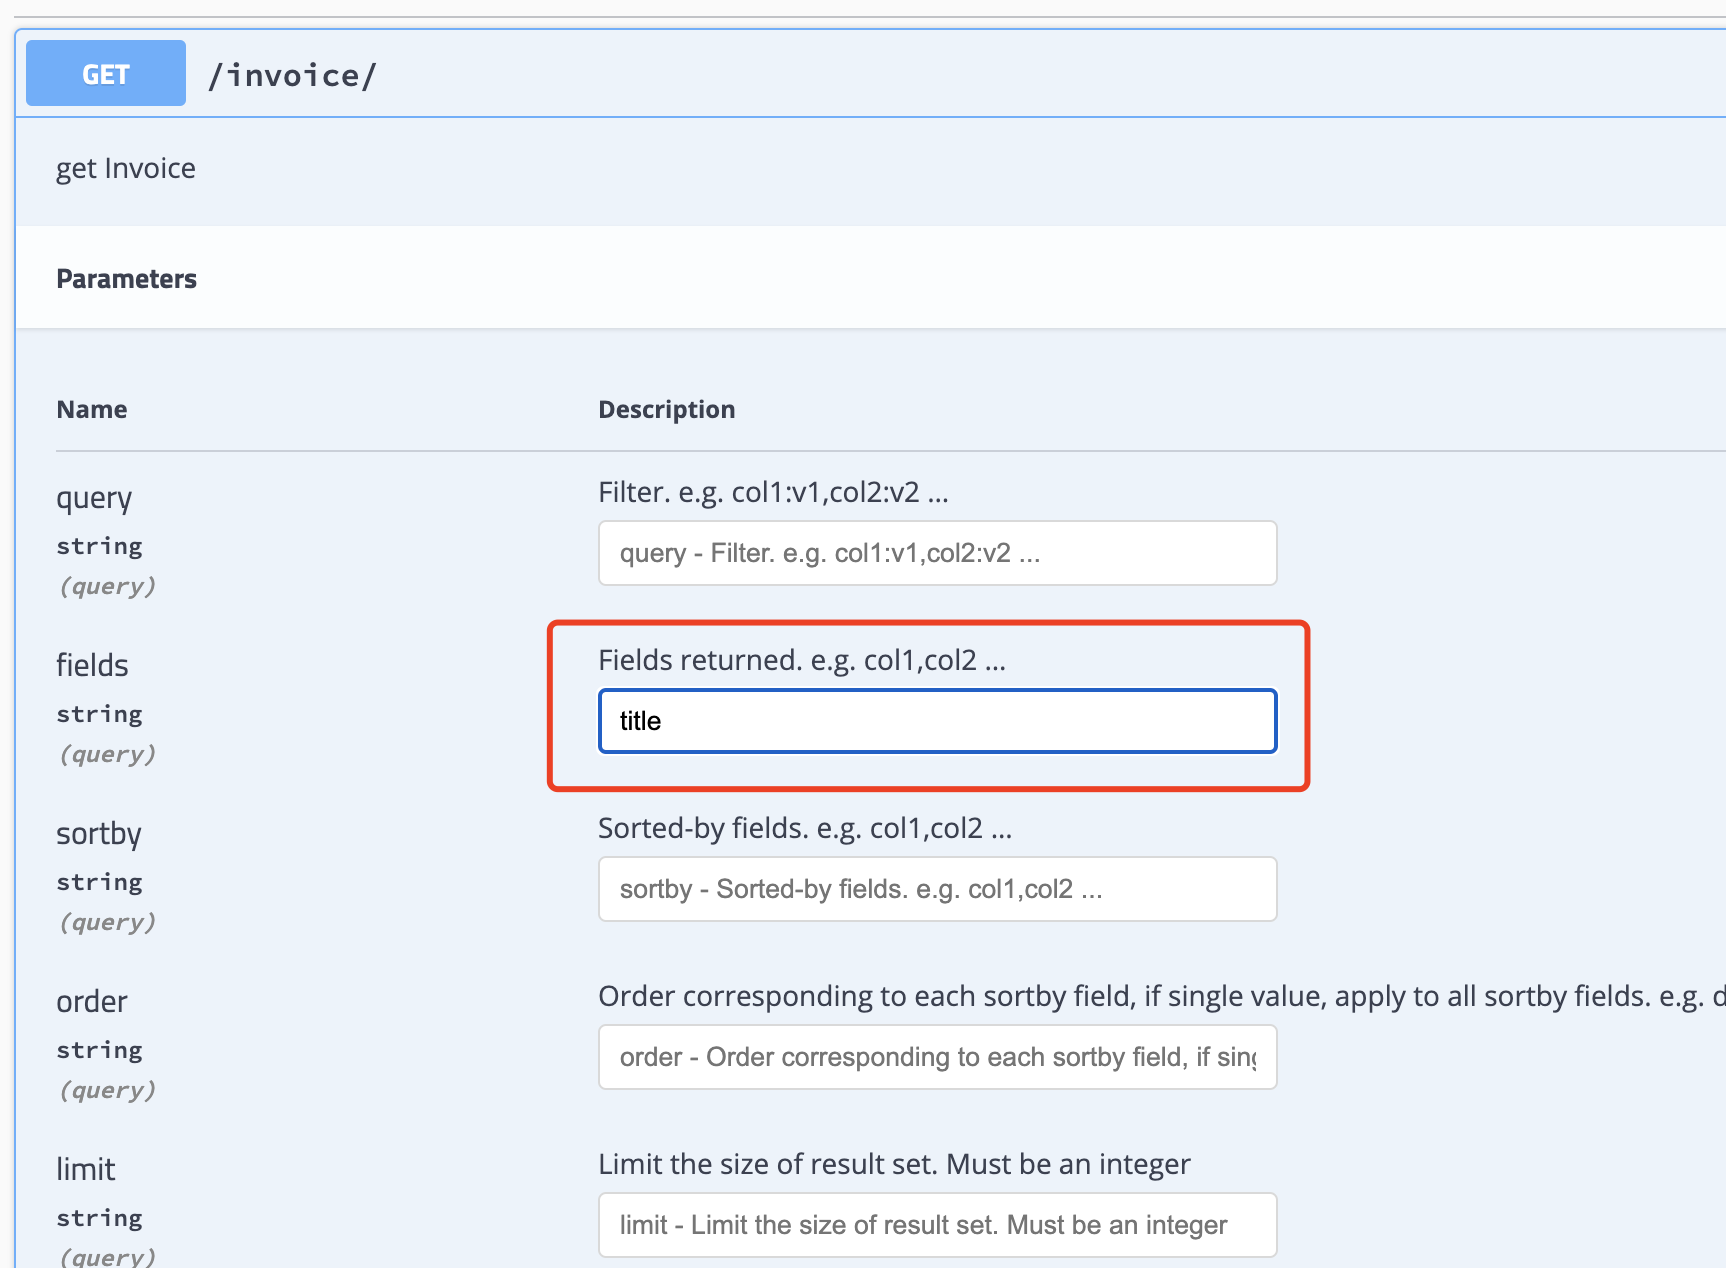Click the query parameter name label

(94, 497)
